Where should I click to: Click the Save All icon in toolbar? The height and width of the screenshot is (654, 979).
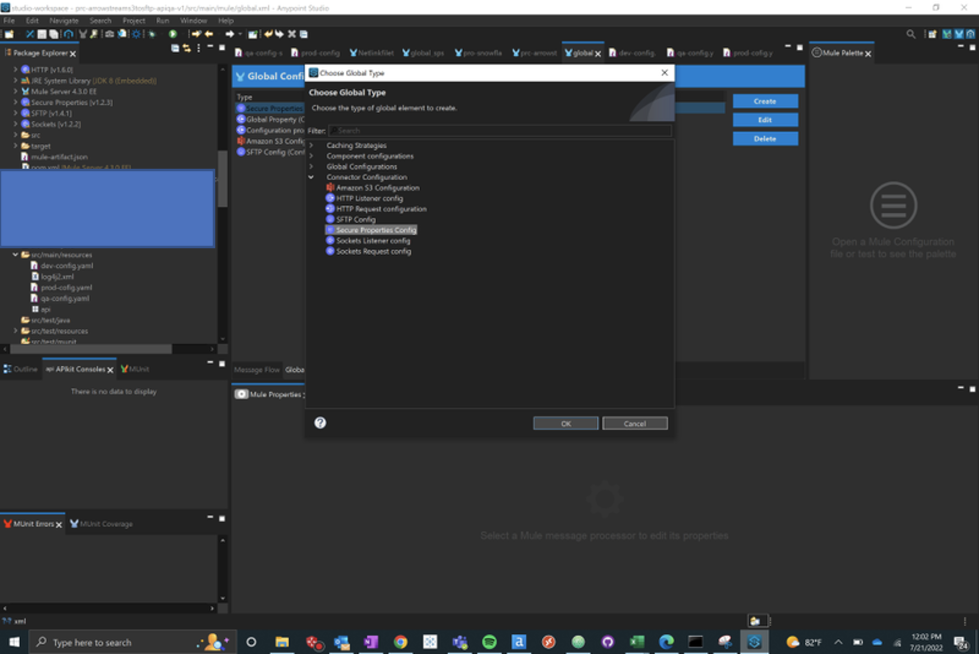tap(54, 34)
